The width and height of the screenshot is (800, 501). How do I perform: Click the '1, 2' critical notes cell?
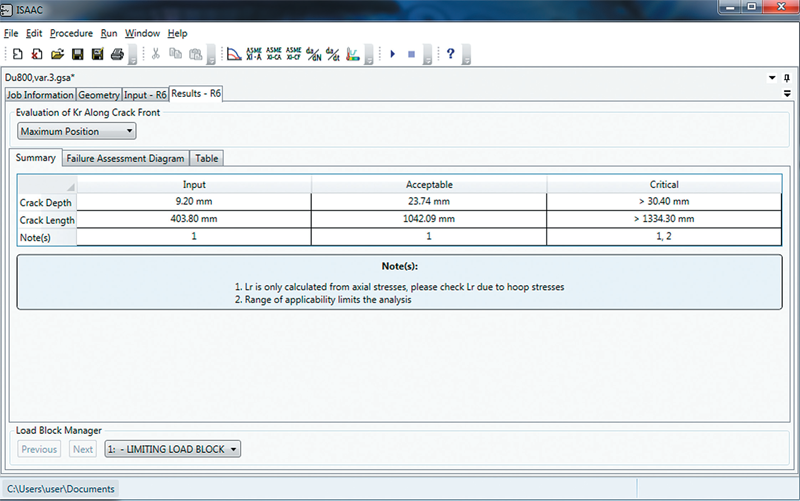click(664, 236)
